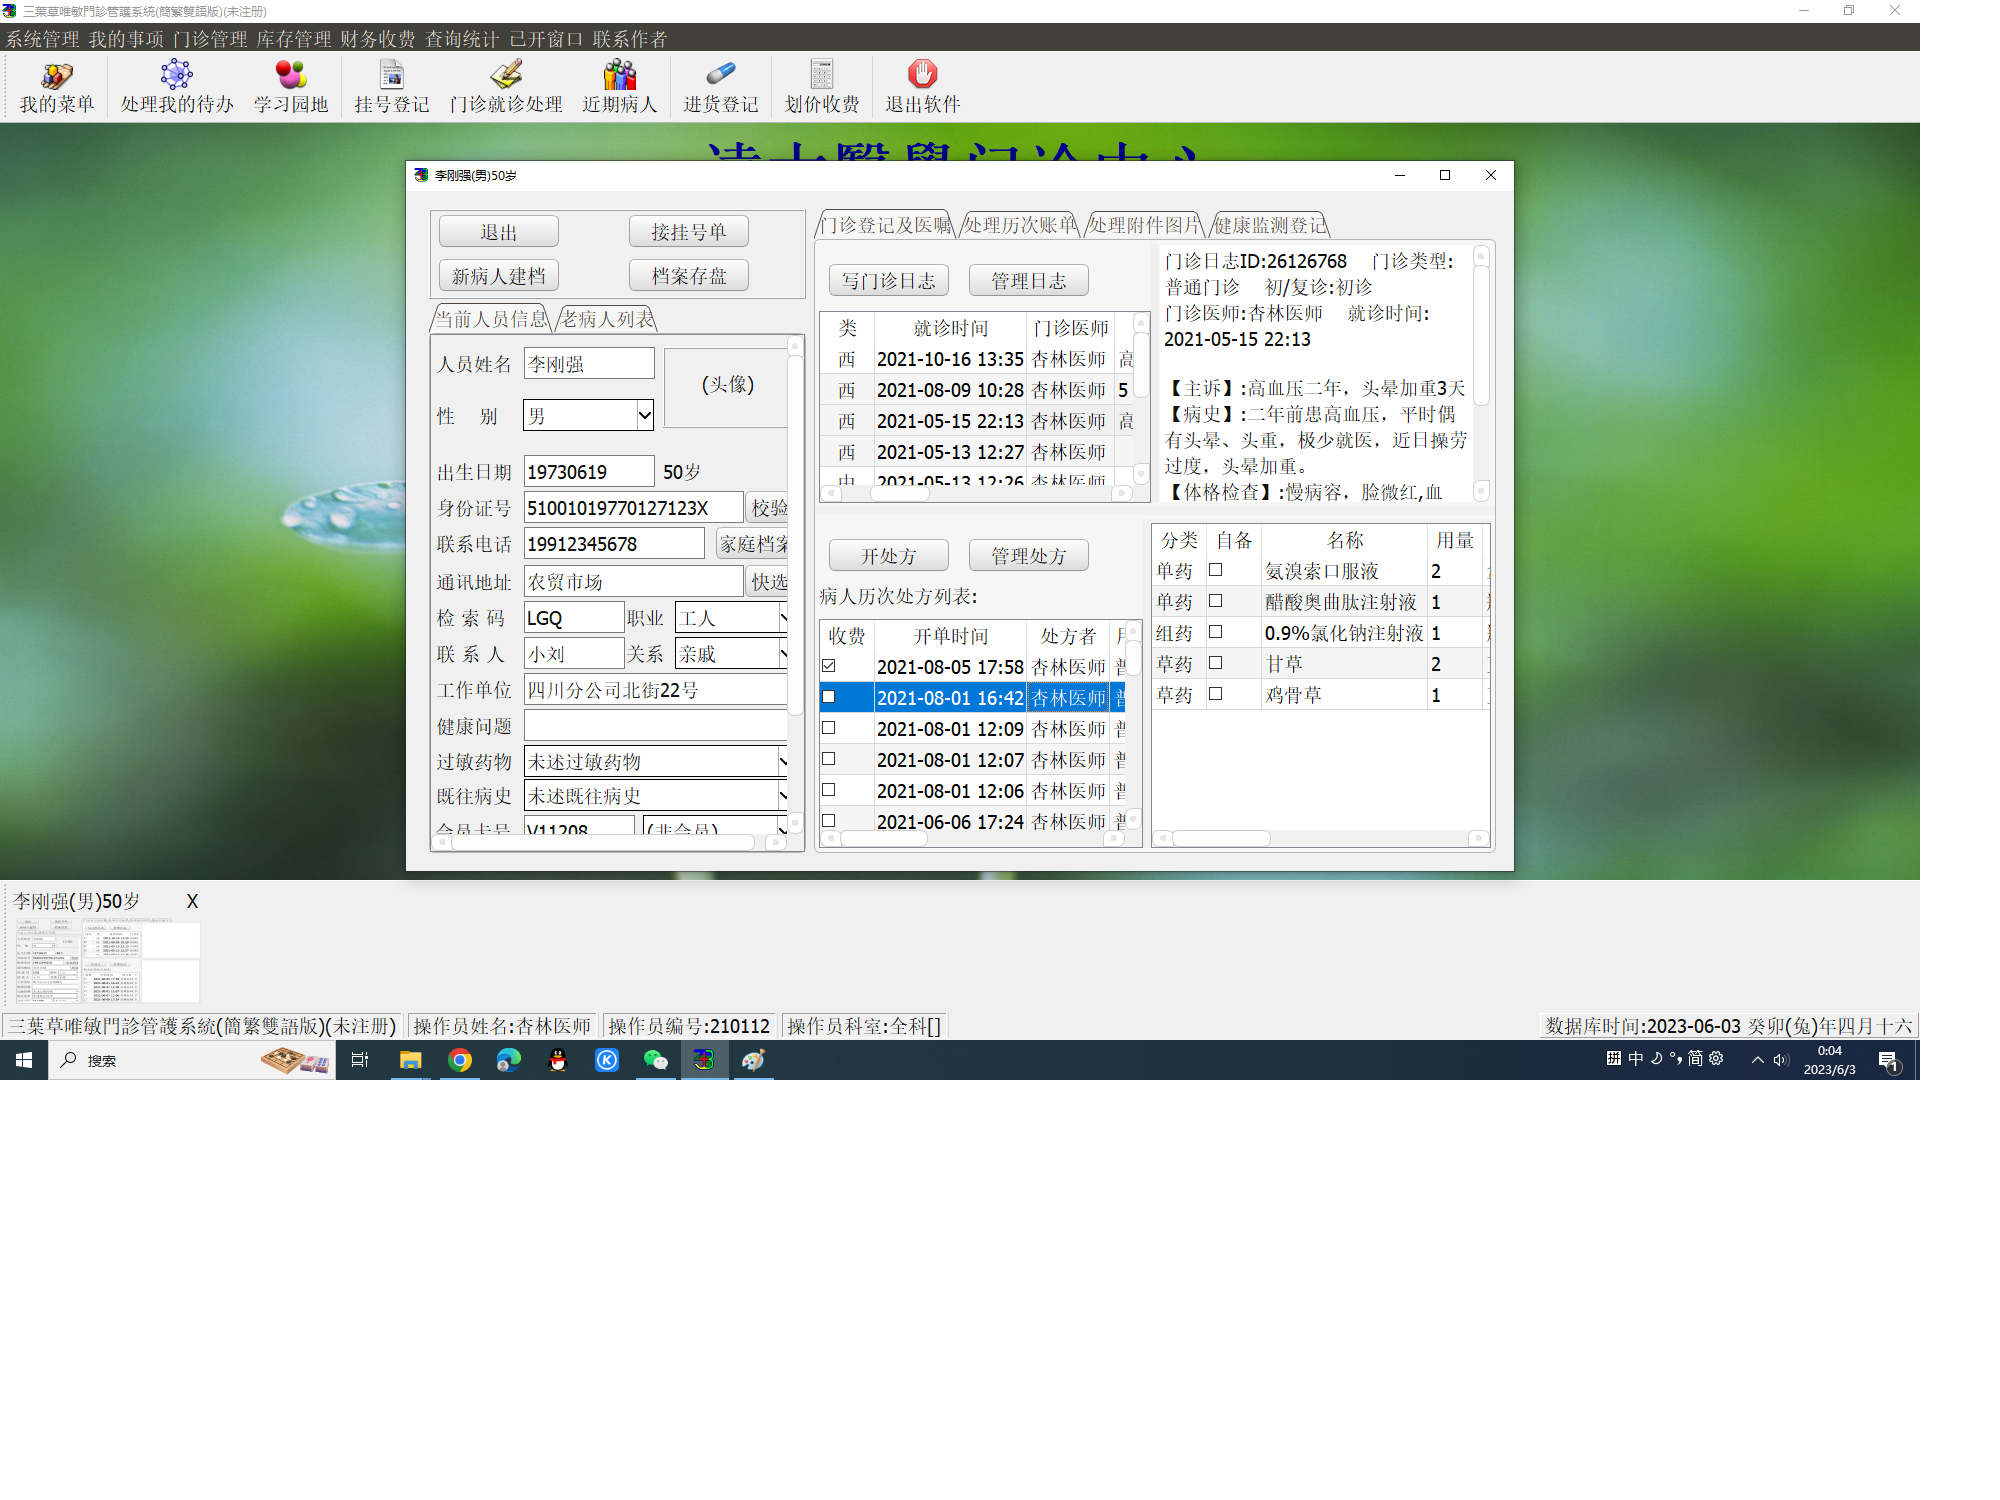Image resolution: width=2000 pixels, height=1500 pixels.
Task: Click 新病人建档 button
Action: [498, 276]
